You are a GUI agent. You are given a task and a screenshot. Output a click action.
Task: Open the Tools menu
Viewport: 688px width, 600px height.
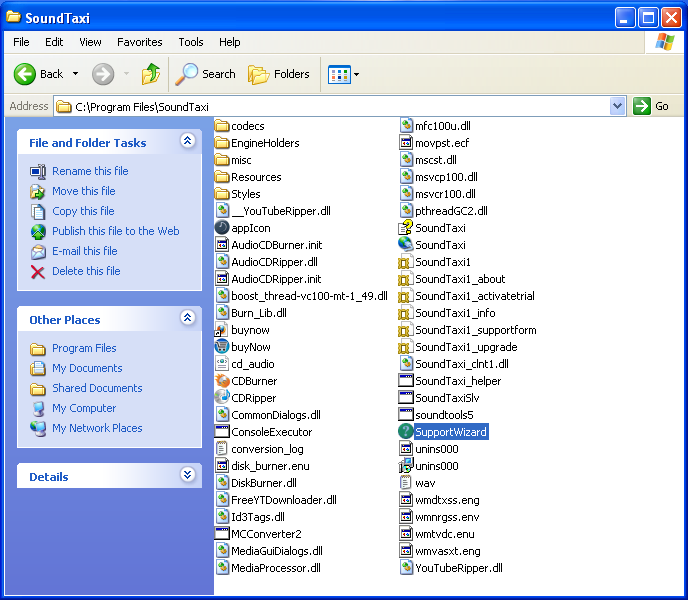[191, 42]
